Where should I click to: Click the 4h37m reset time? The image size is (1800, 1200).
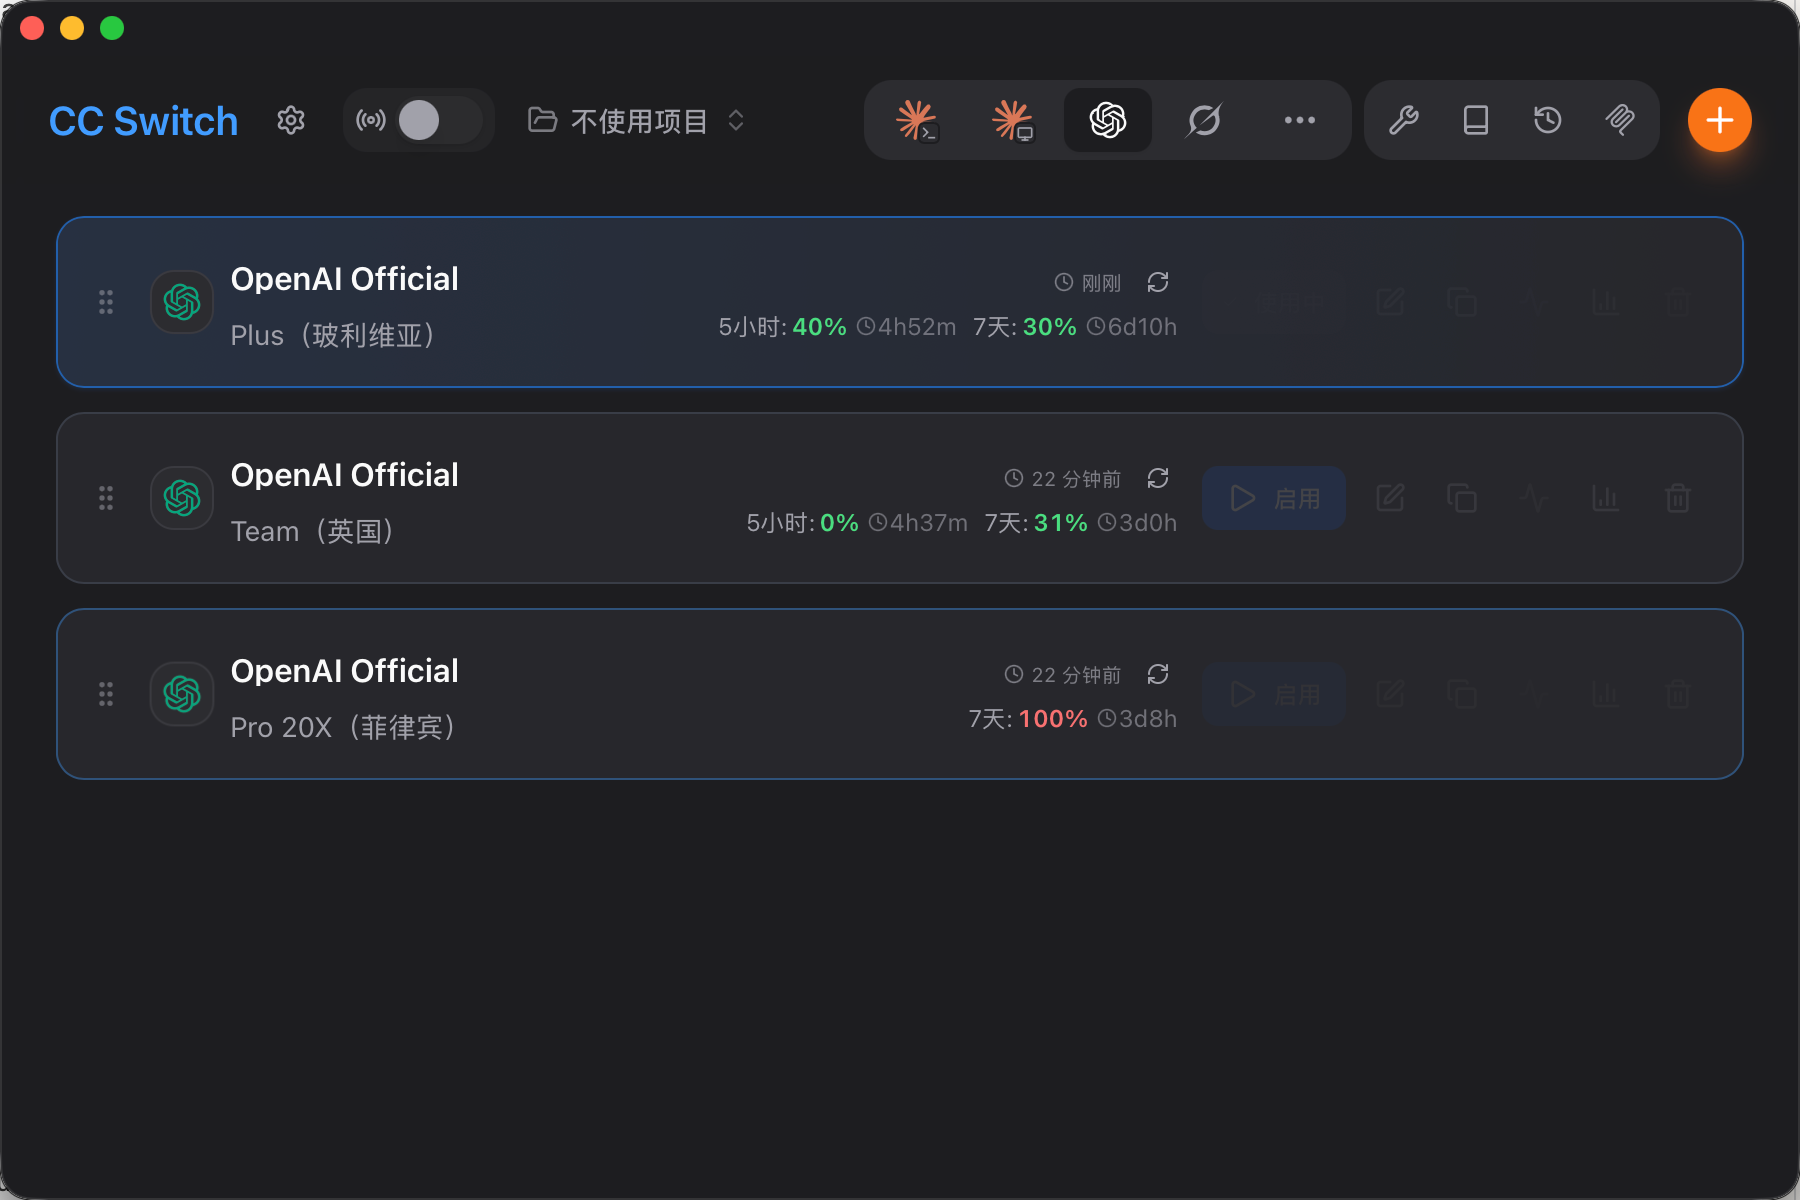tap(919, 523)
